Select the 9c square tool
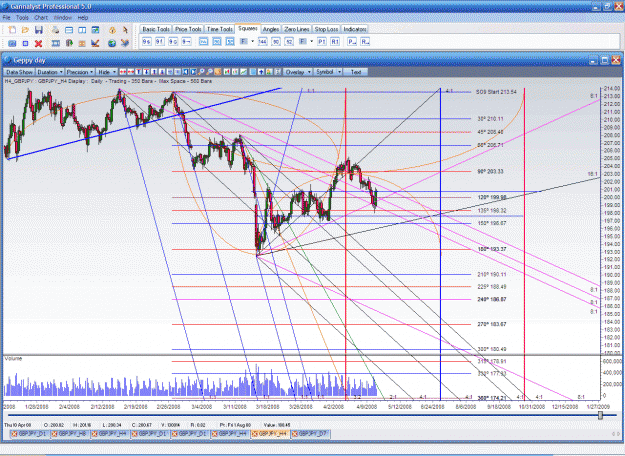Viewport: 625px width, 456px height. (x=173, y=41)
